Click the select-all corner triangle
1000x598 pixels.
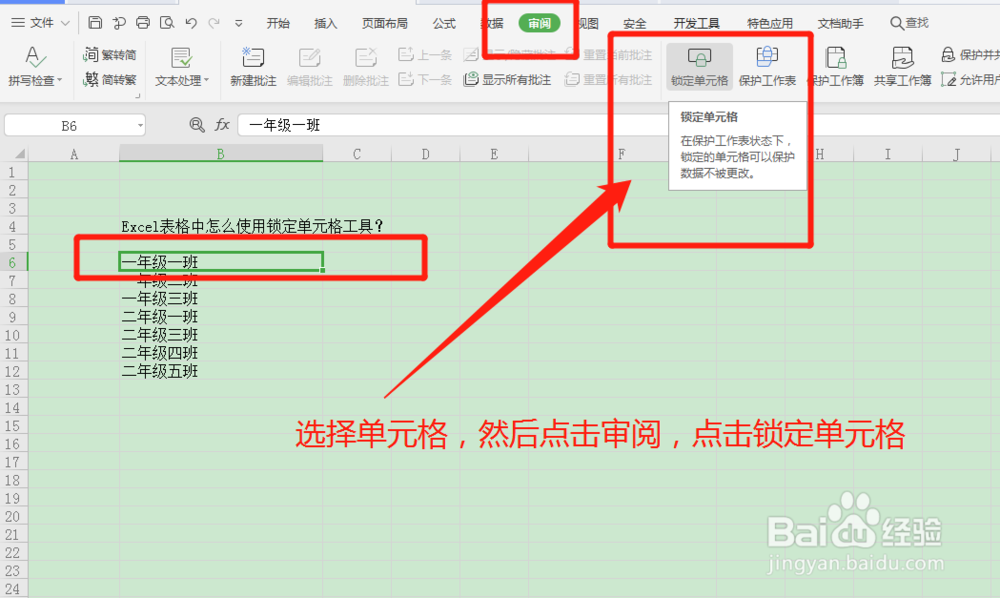(x=20, y=154)
